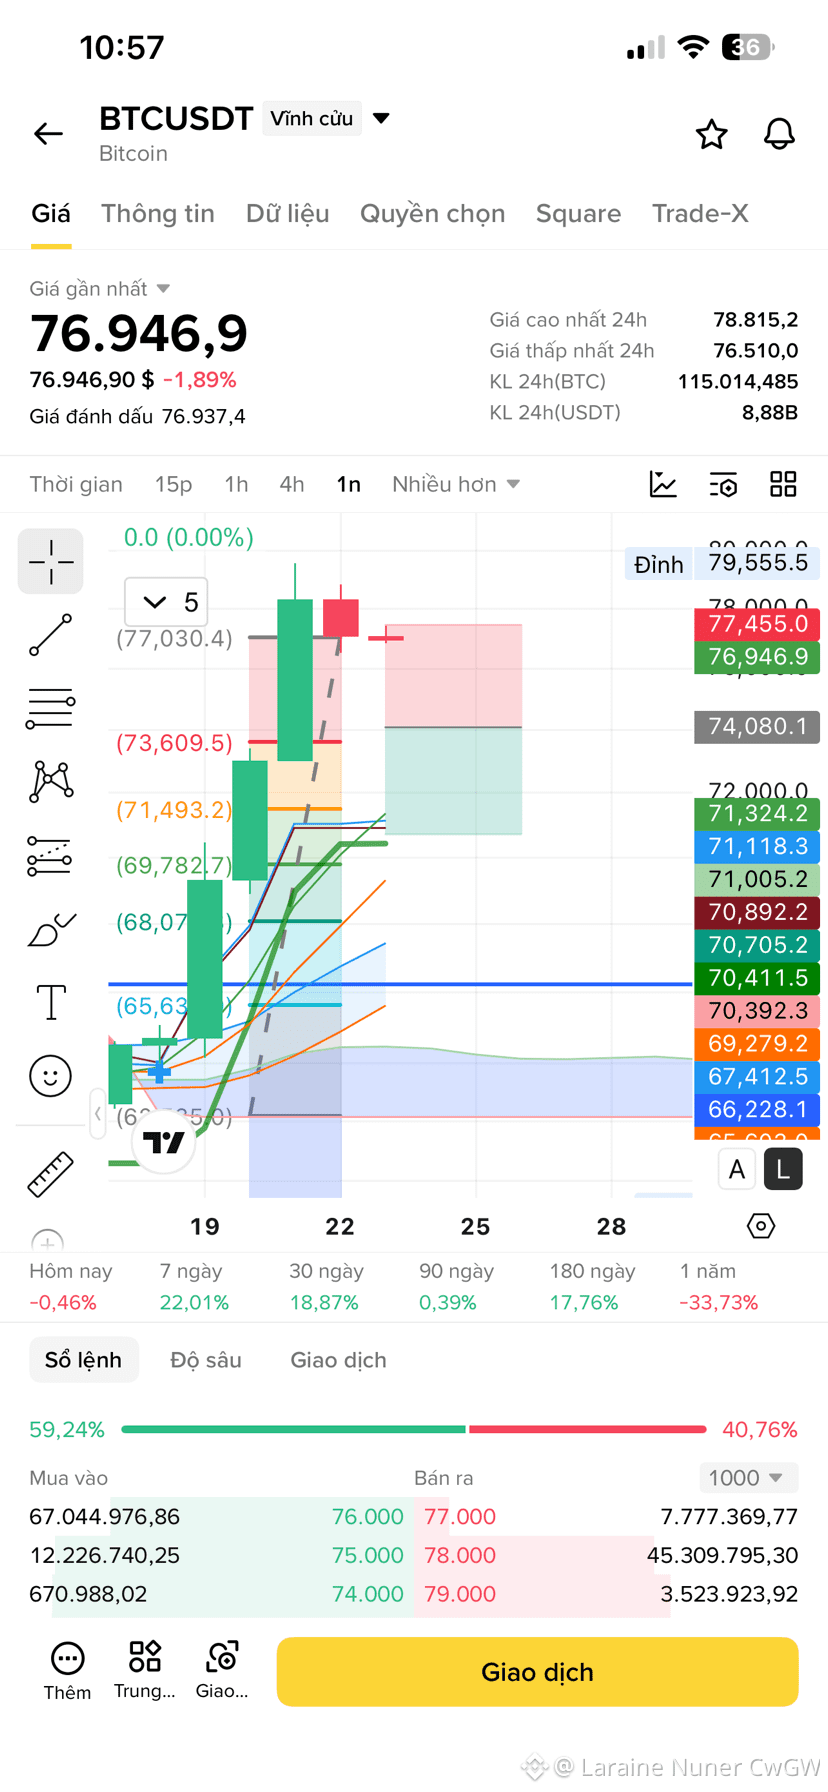828x1792 pixels.
Task: Select the 180 ngày performance range
Action: 592,1287
